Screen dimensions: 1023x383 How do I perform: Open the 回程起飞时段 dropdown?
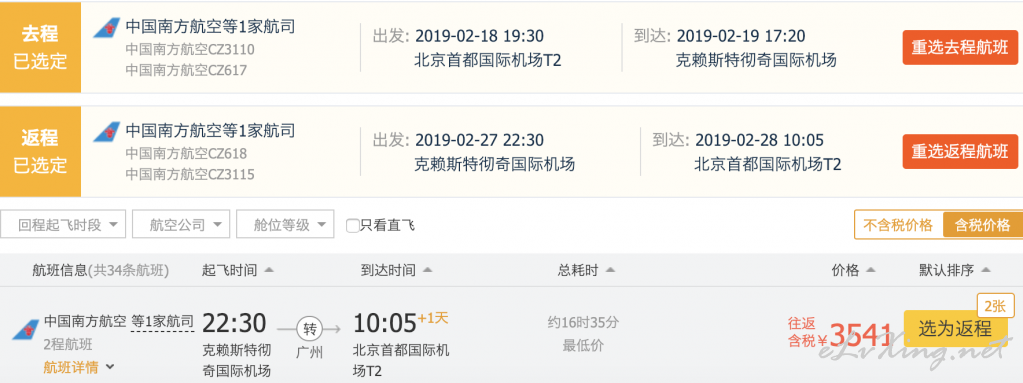coord(63,224)
